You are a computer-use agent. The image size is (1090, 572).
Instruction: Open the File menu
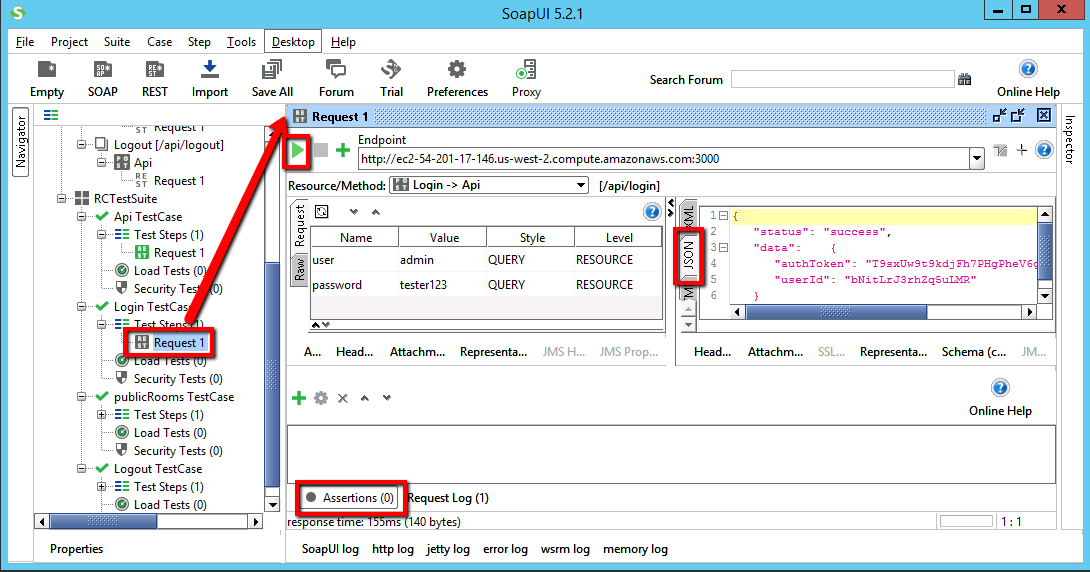(24, 42)
